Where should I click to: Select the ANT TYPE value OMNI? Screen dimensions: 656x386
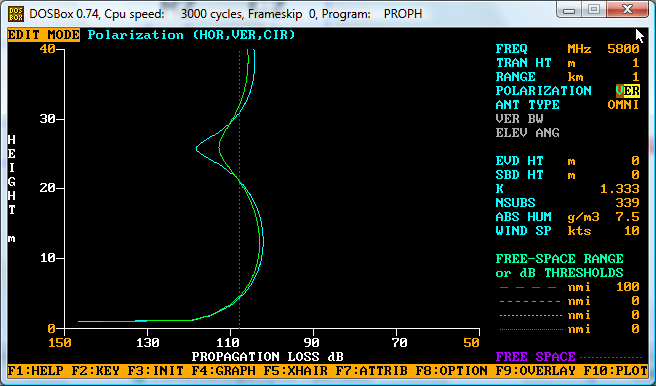click(x=623, y=105)
